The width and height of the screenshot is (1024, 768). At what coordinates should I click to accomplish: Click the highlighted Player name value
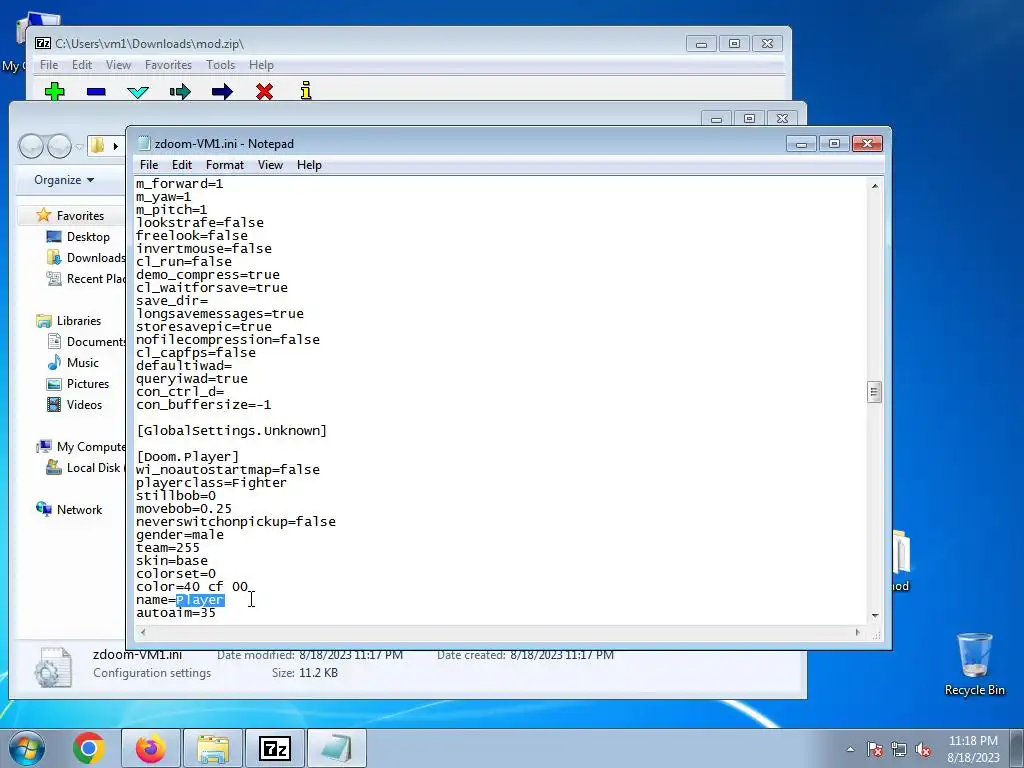pyautogui.click(x=200, y=600)
